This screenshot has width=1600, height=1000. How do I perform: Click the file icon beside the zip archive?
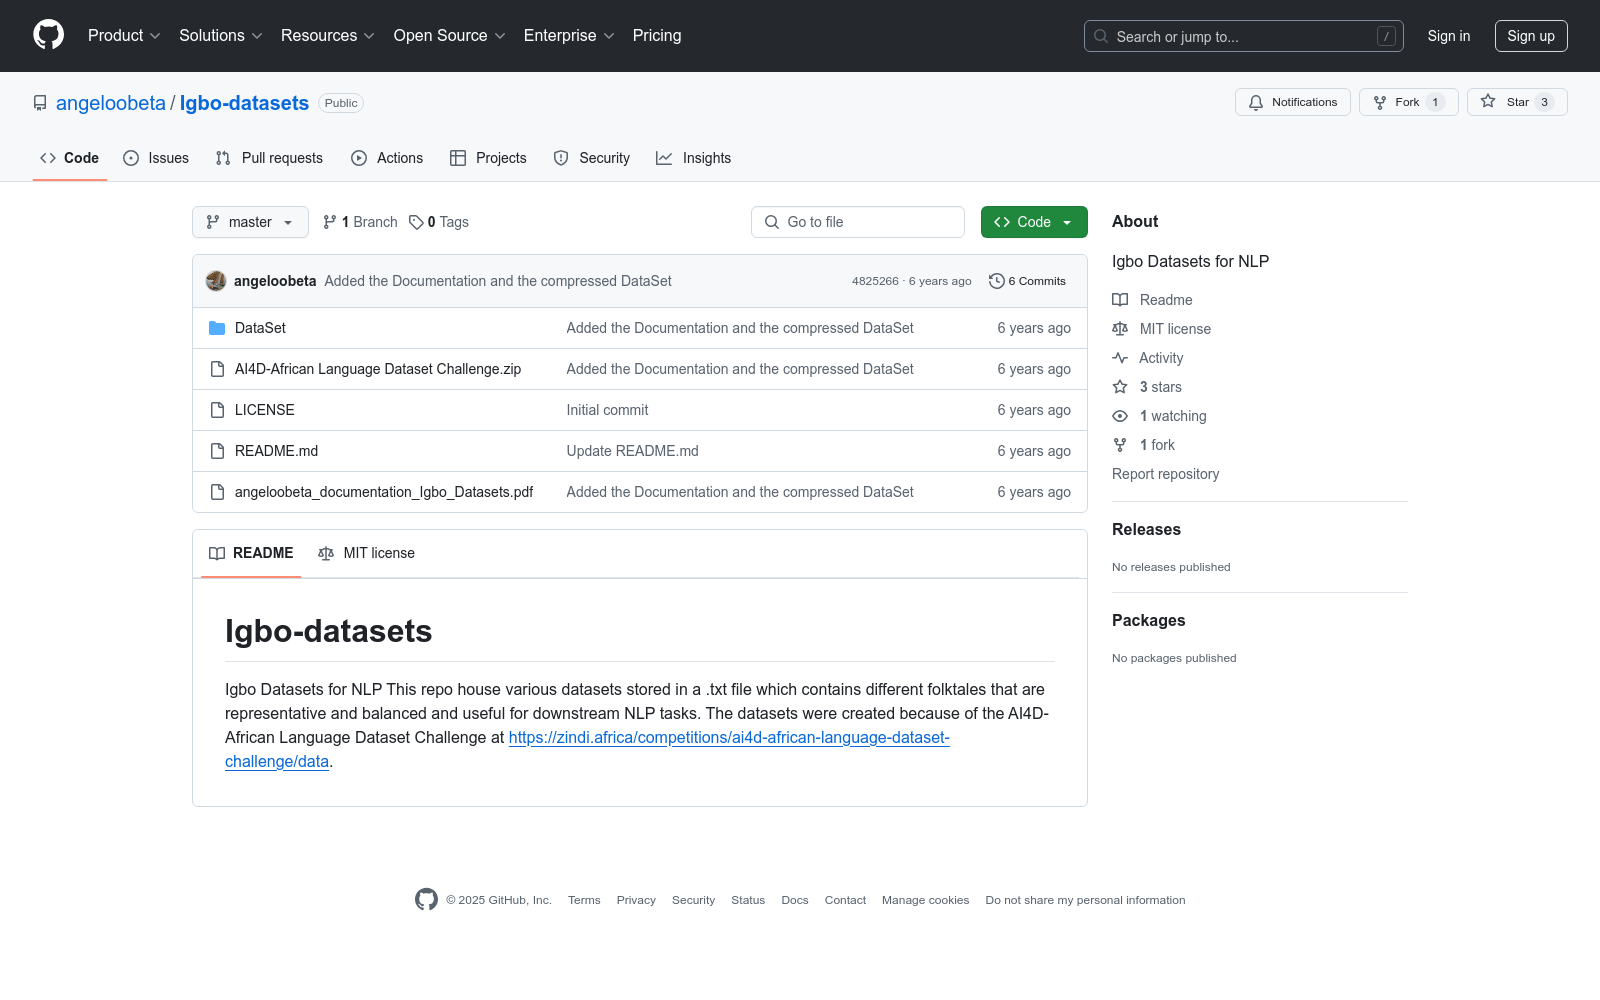point(217,369)
